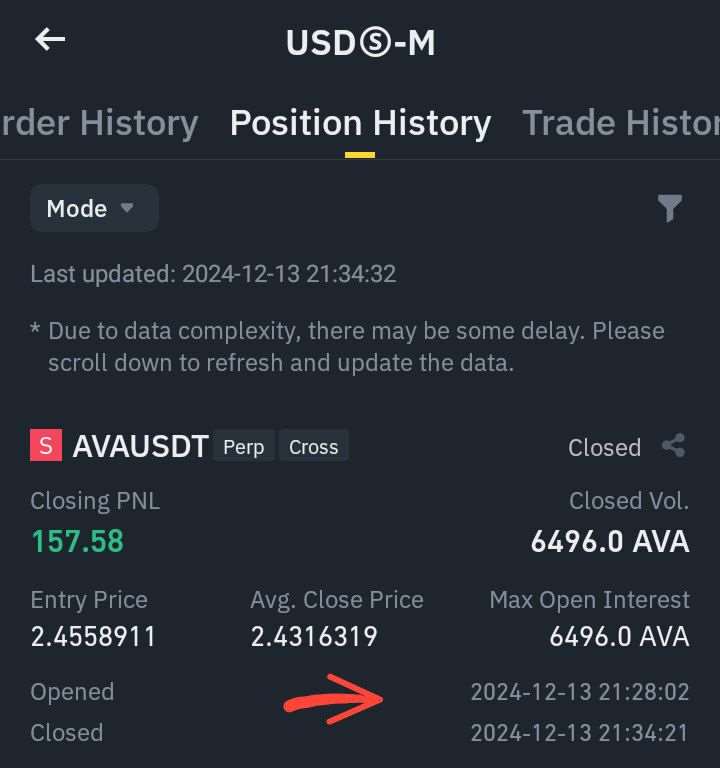Image resolution: width=720 pixels, height=768 pixels.
Task: Tap the Perp tag
Action: point(243,446)
